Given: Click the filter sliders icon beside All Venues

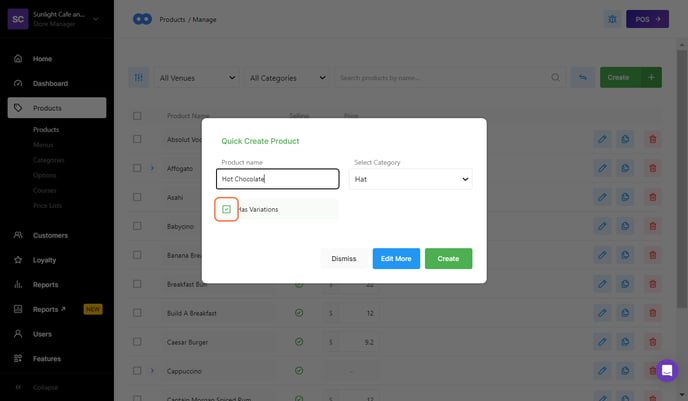Looking at the screenshot, I should [x=139, y=77].
